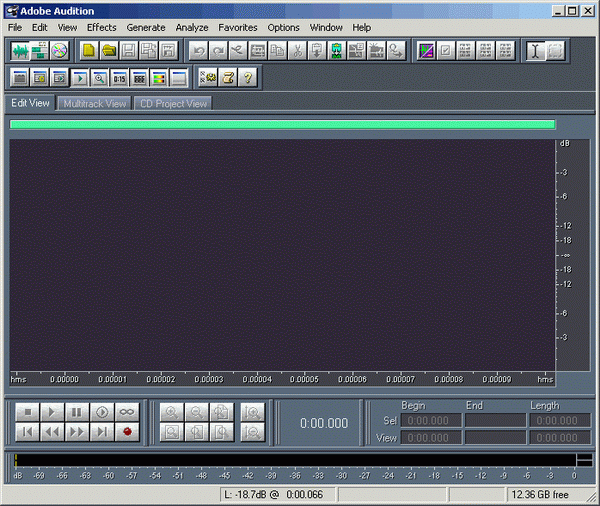Switch to the CD Project View tab
Screen dimensions: 600x506
[x=173, y=104]
